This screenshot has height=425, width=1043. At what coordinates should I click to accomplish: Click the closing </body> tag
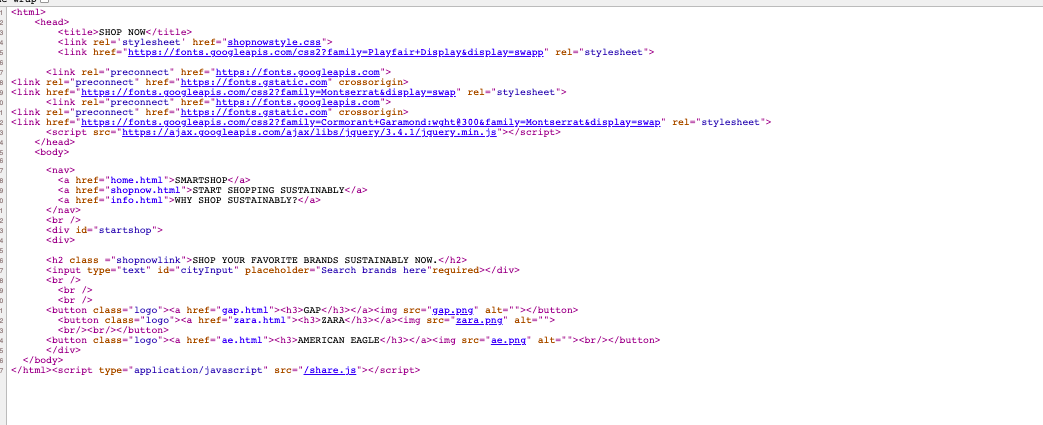point(43,360)
